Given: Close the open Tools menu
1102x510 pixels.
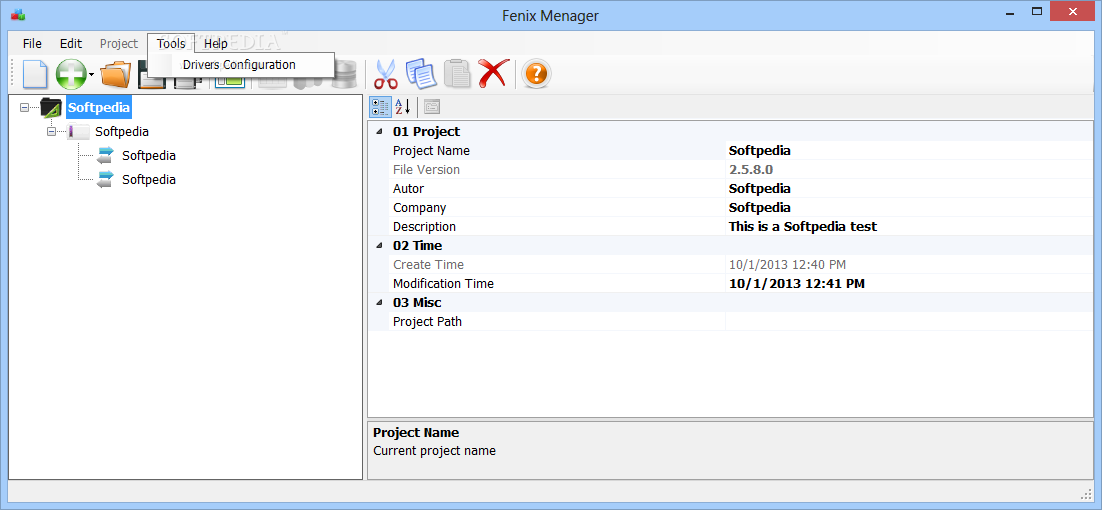Looking at the screenshot, I should [x=171, y=44].
